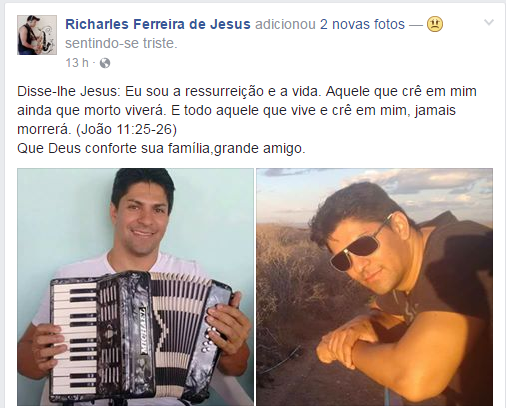Image resolution: width=506 pixels, height=408 pixels.
Task: Click the sad face feeling emoji
Action: 435,24
